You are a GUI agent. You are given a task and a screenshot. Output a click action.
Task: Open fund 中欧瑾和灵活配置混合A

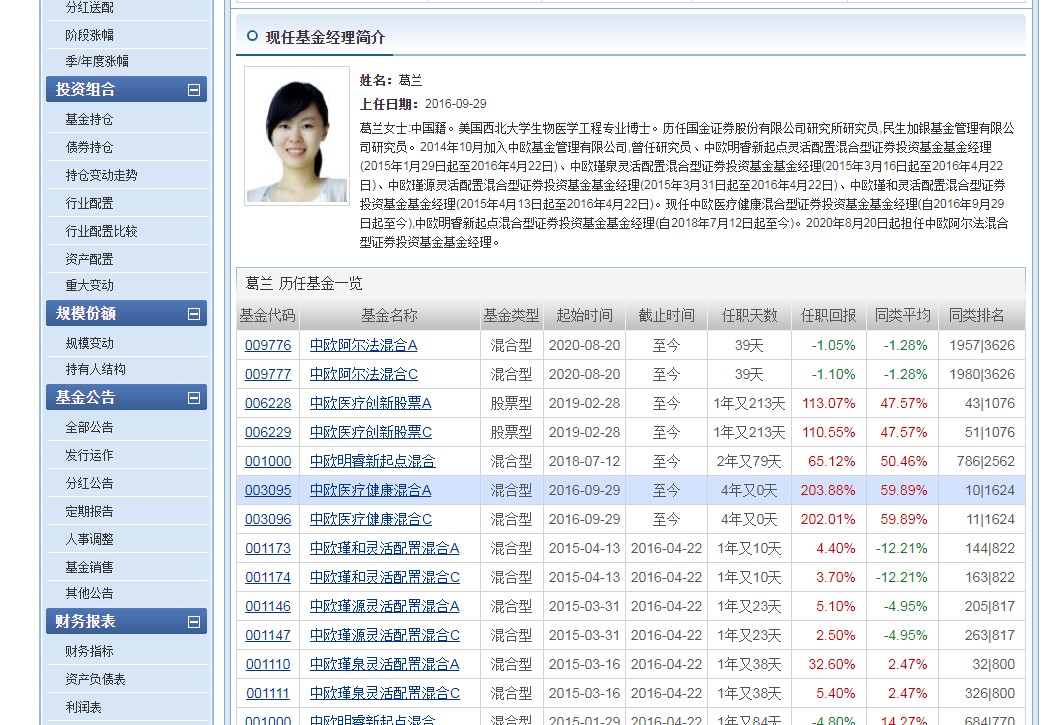pyautogui.click(x=385, y=549)
